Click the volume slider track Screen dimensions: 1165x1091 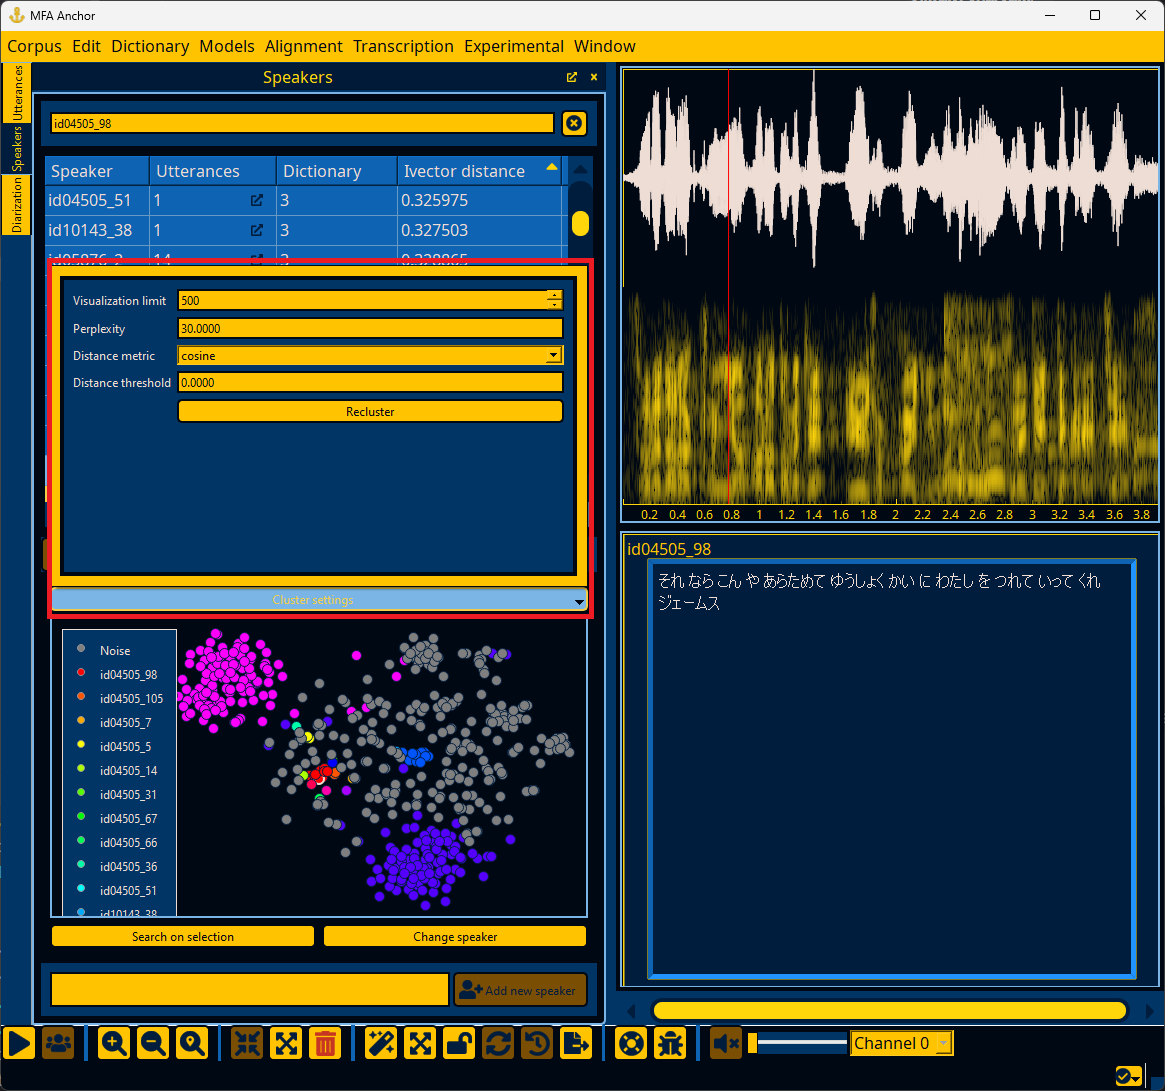[x=798, y=1043]
